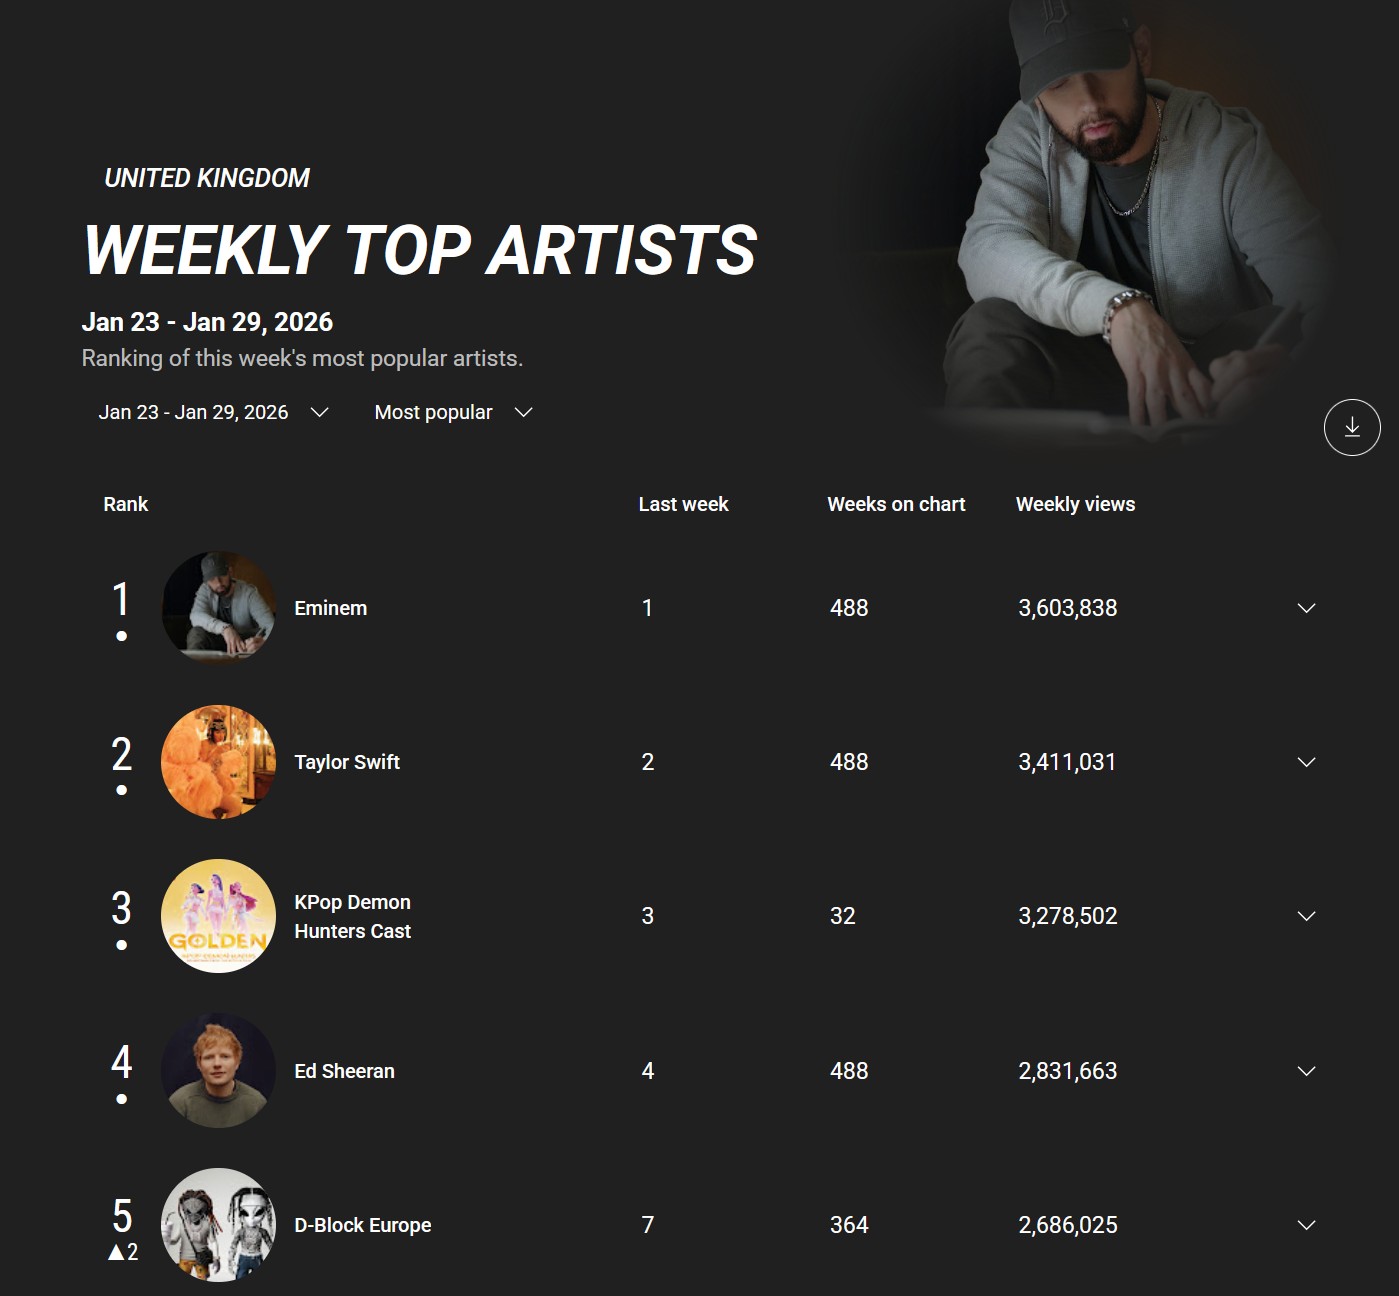Open KPop Demon Hunters Cast artist link

click(353, 916)
